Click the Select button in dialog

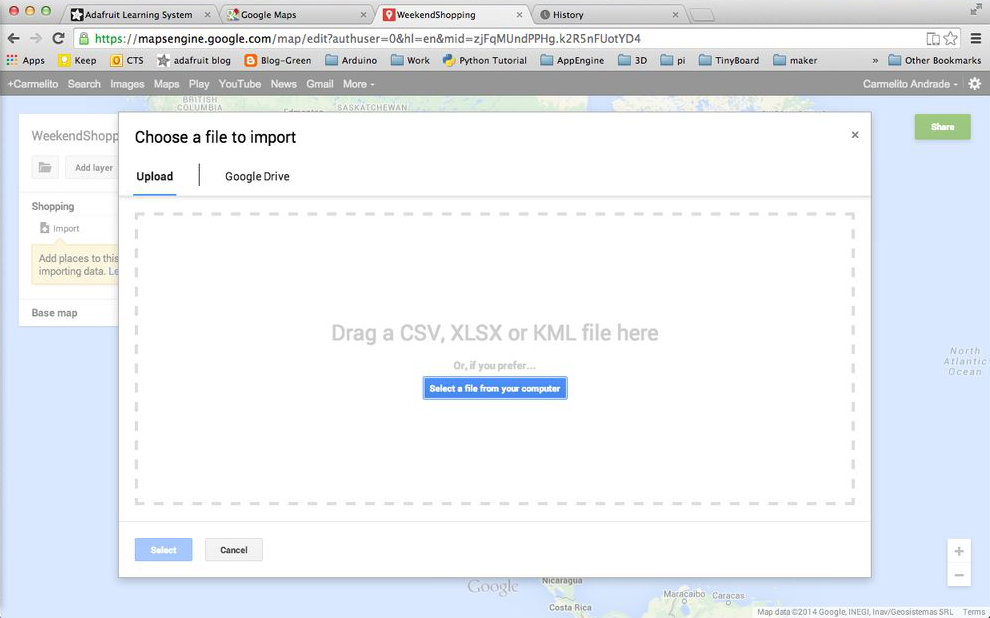pos(164,550)
